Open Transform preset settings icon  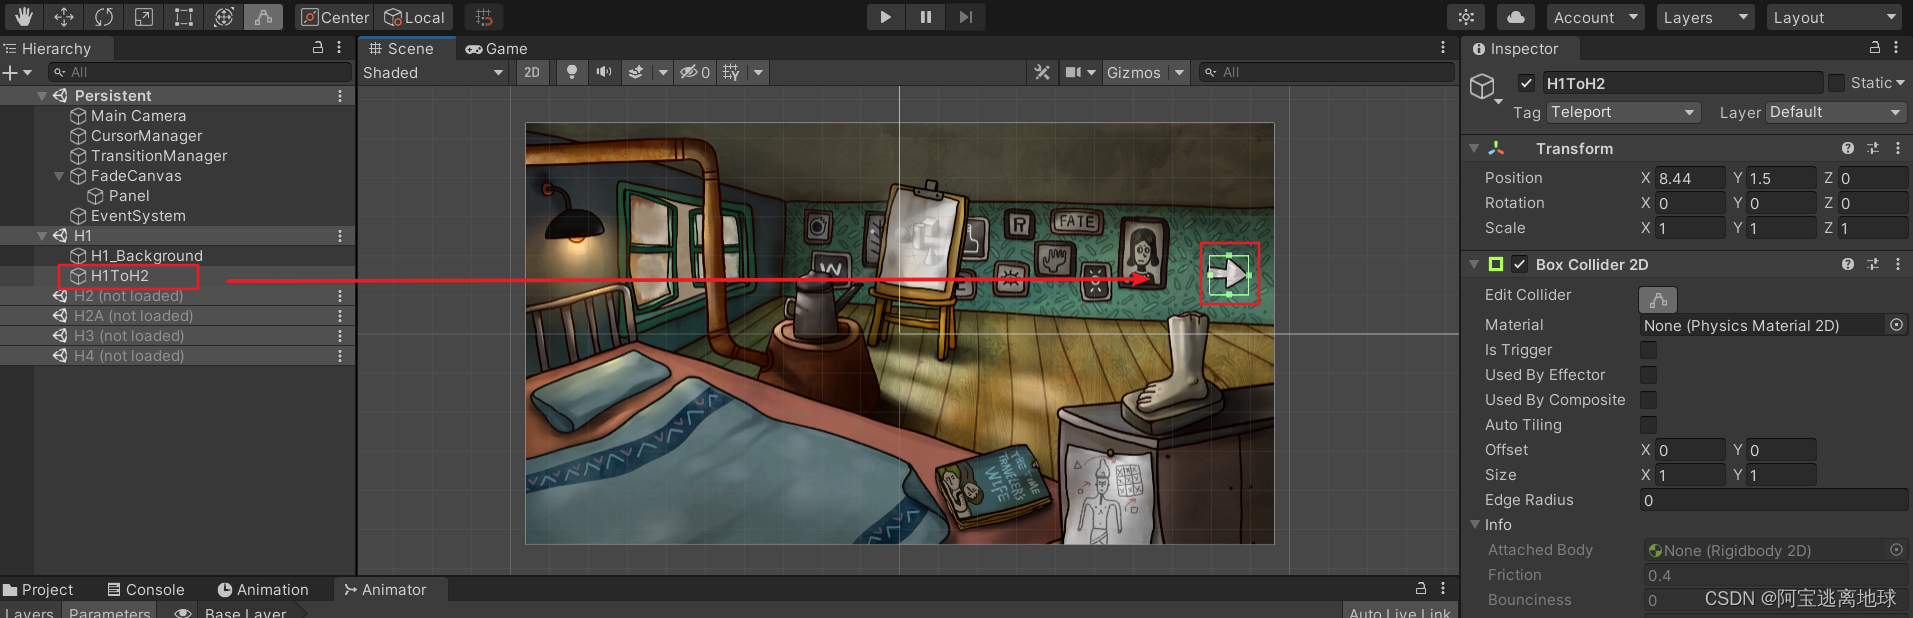coord(1873,148)
